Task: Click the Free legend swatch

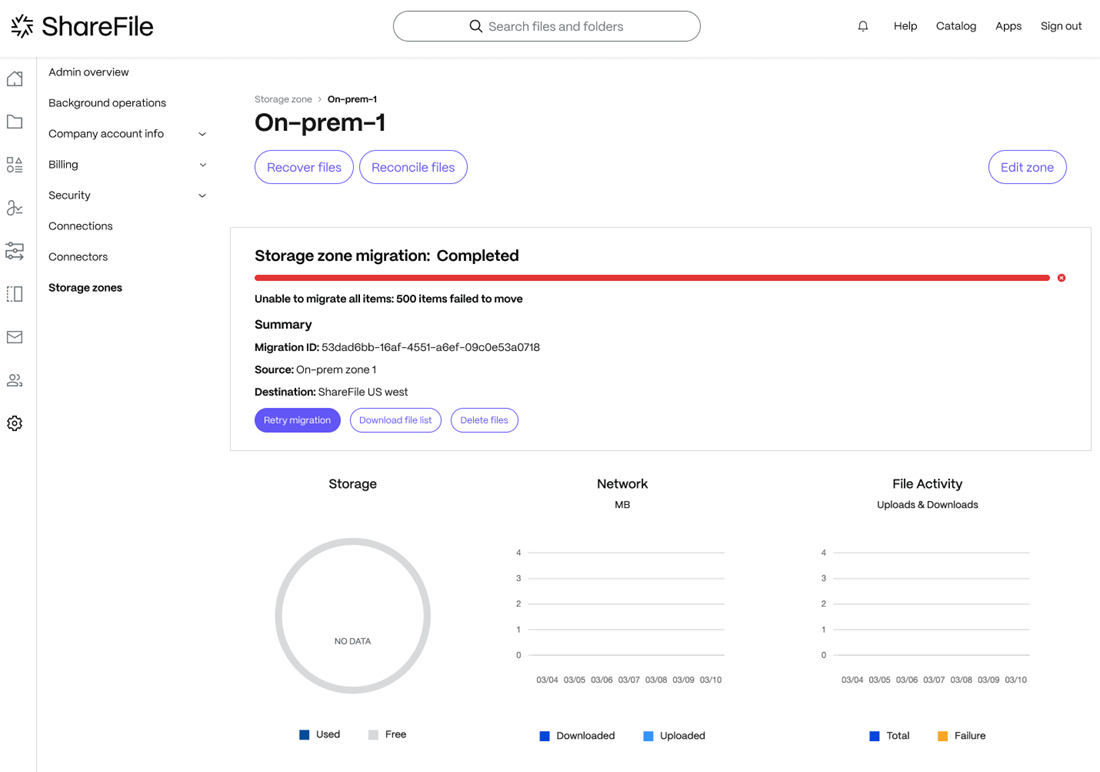Action: pyautogui.click(x=373, y=735)
